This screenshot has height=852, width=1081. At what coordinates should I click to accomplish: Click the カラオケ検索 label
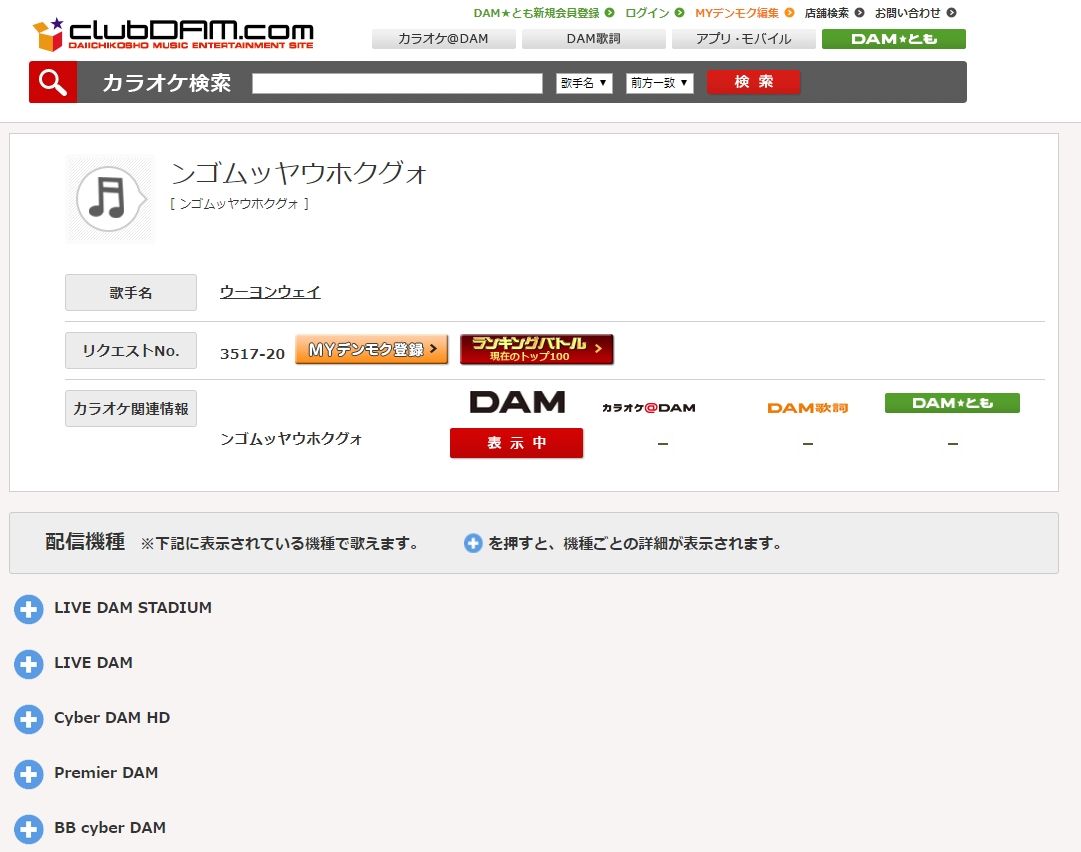[166, 83]
